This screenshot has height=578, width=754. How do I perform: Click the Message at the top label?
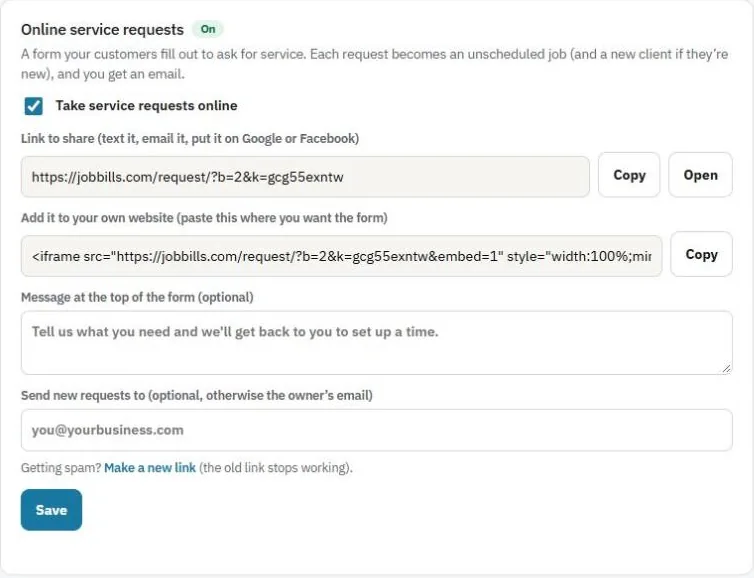(137, 297)
